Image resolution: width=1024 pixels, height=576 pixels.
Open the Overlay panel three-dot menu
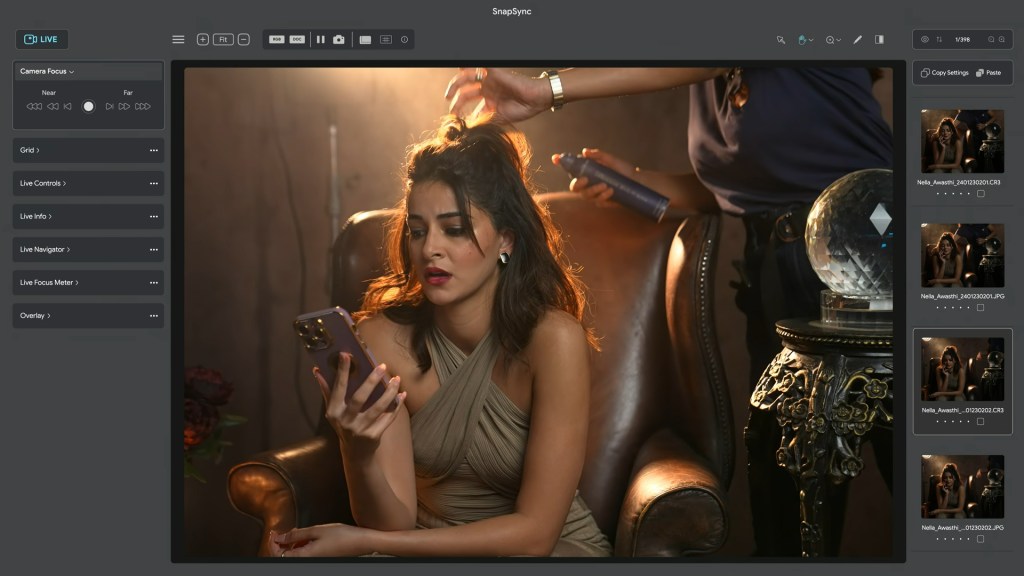pyautogui.click(x=154, y=316)
